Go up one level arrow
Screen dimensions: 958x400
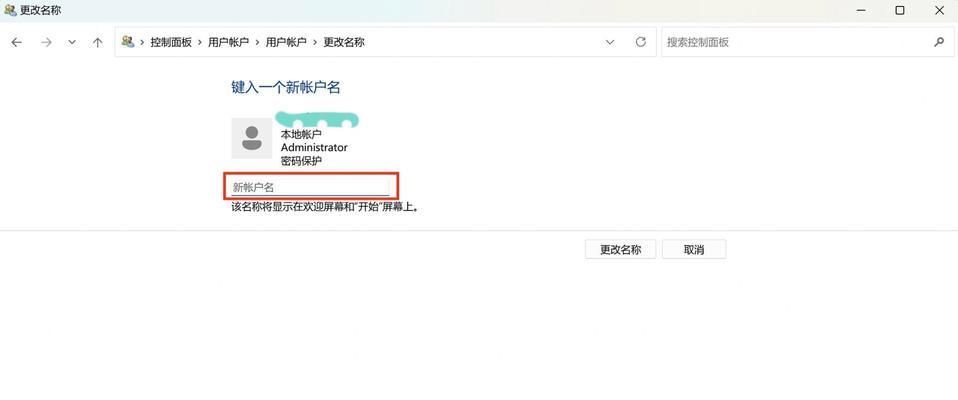point(98,42)
